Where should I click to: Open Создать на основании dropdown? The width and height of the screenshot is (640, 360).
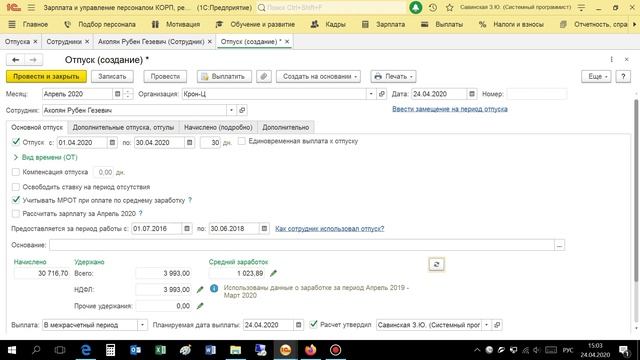click(318, 76)
